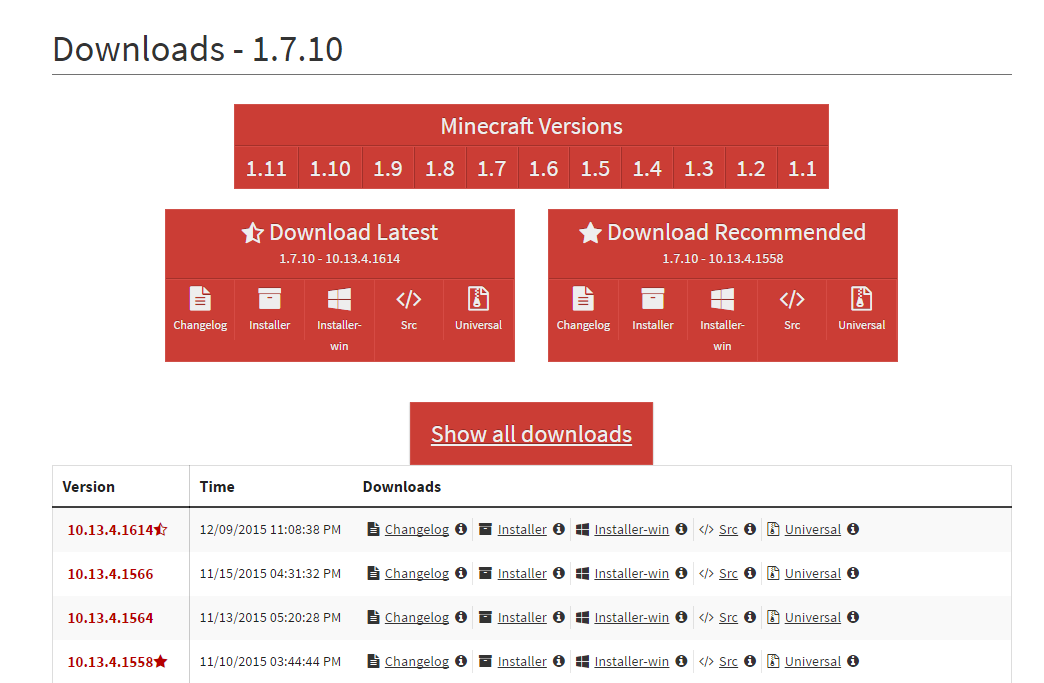Click Show all downloads button
The width and height of the screenshot is (1044, 683).
(x=531, y=433)
